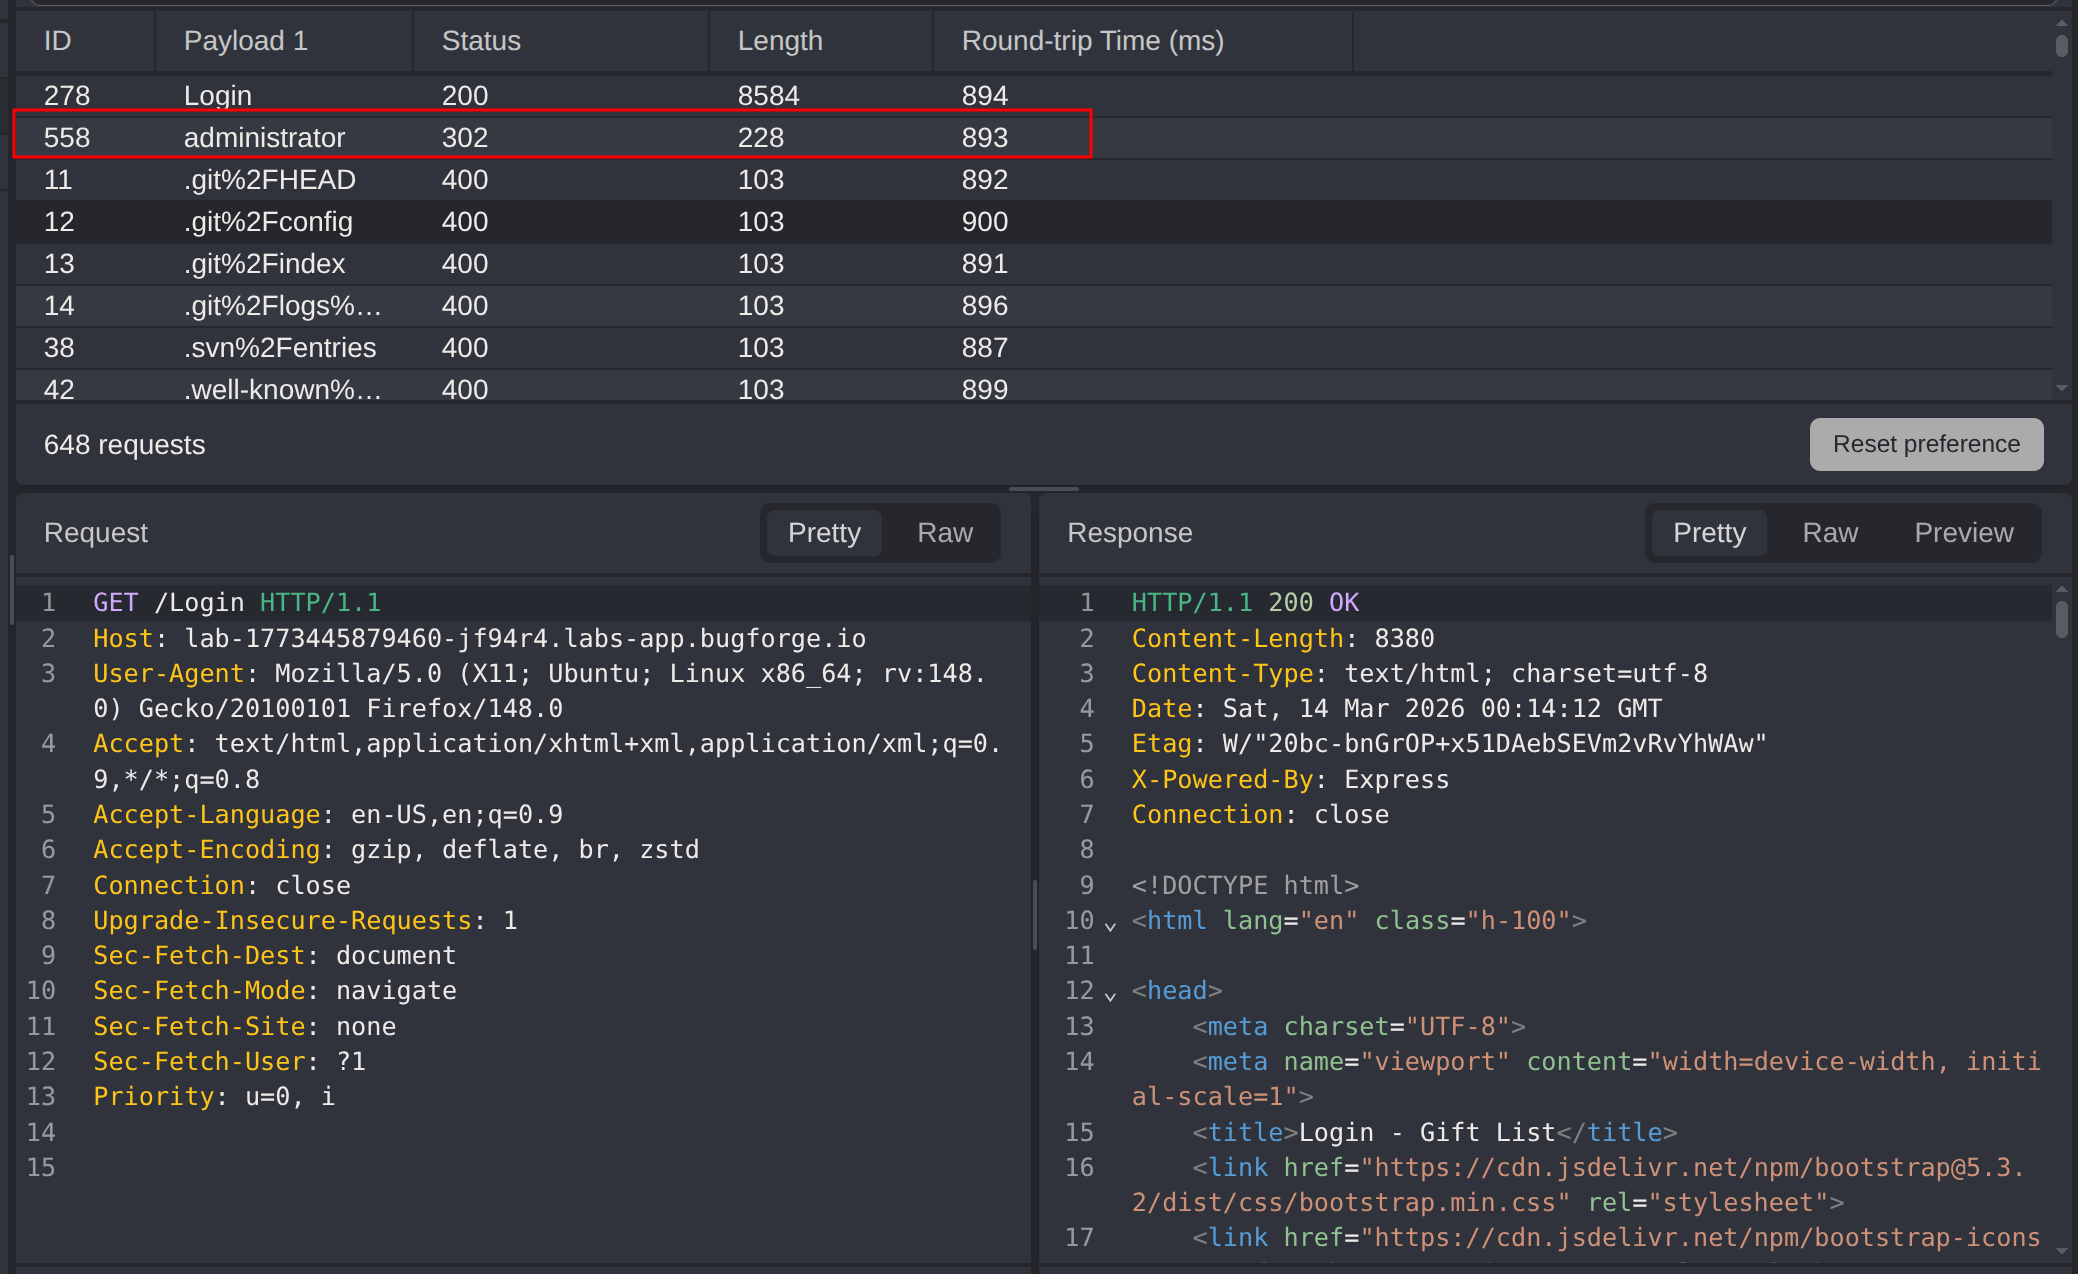
Task: Switch response view to Raw tab
Action: click(x=1829, y=533)
